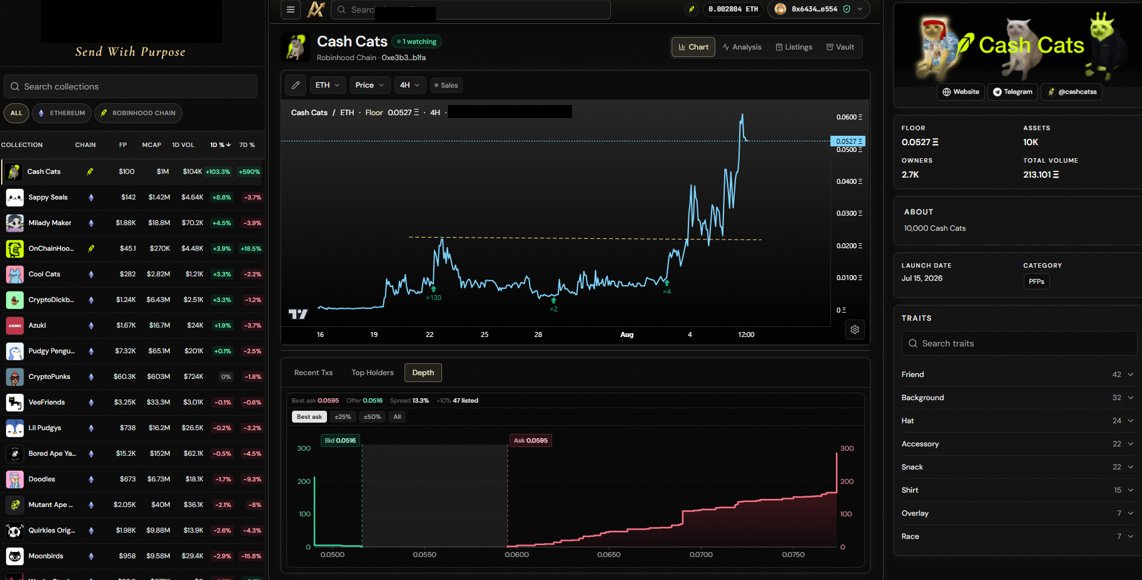
Task: Toggle the Sales markers on chart
Action: click(x=446, y=85)
